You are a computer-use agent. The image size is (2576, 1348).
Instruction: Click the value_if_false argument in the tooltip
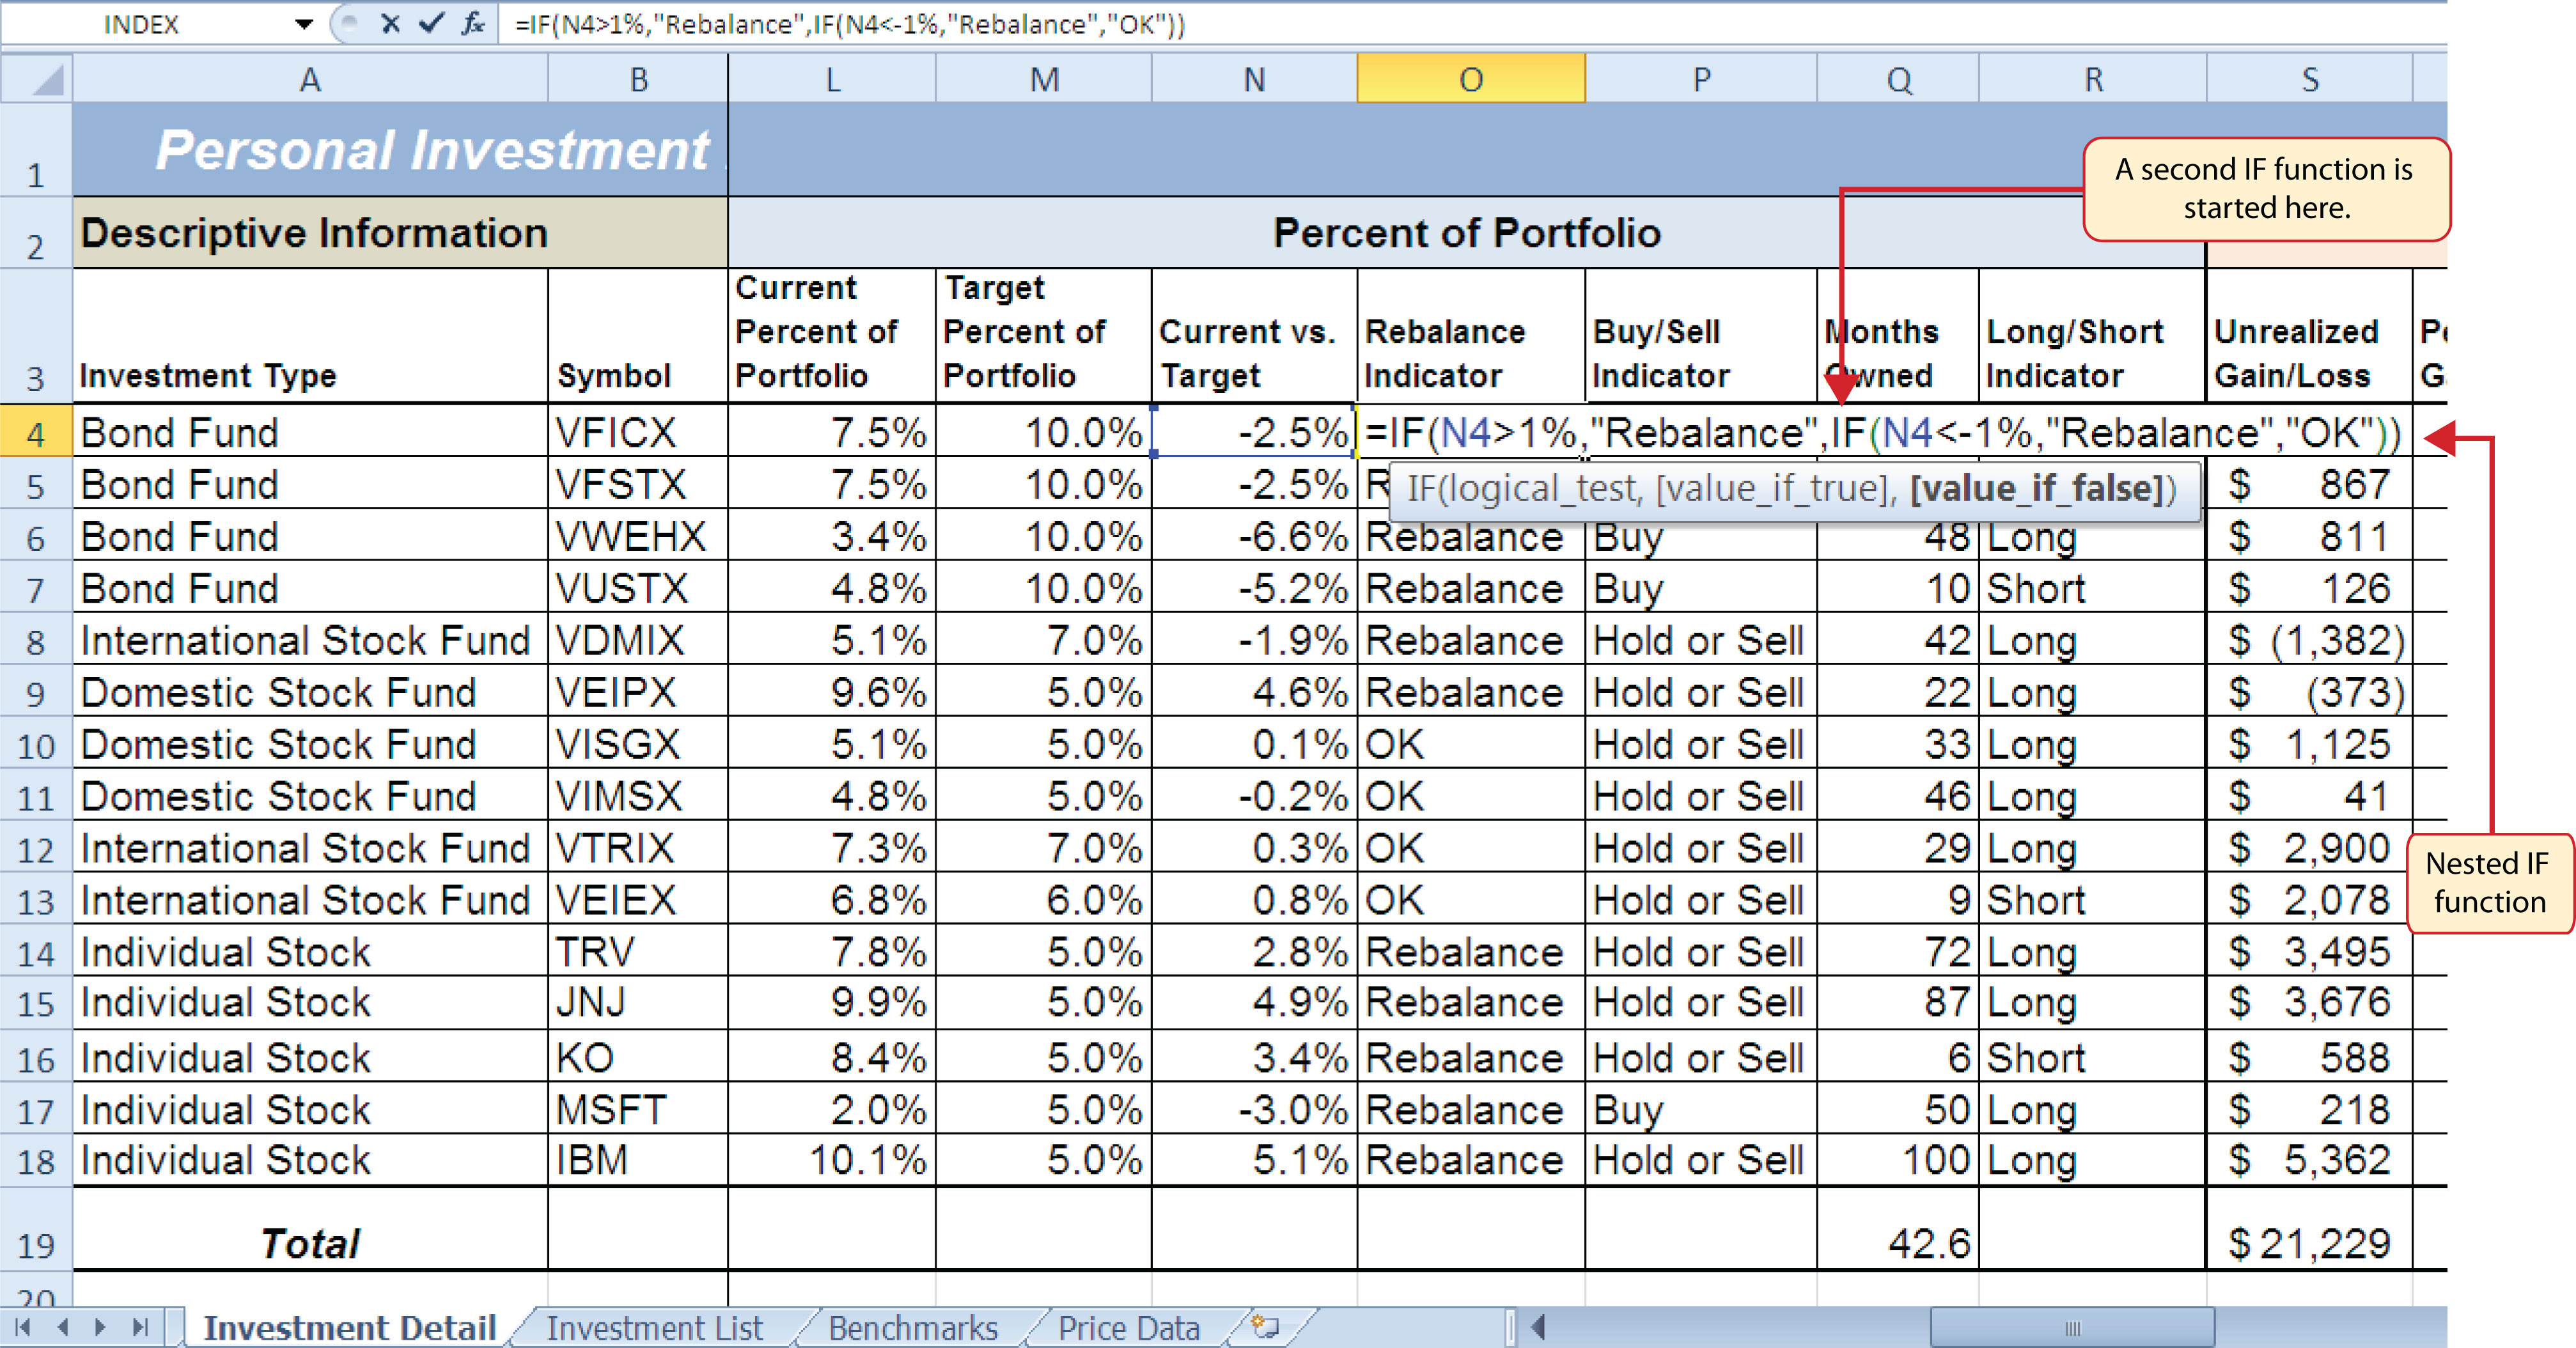(2036, 489)
